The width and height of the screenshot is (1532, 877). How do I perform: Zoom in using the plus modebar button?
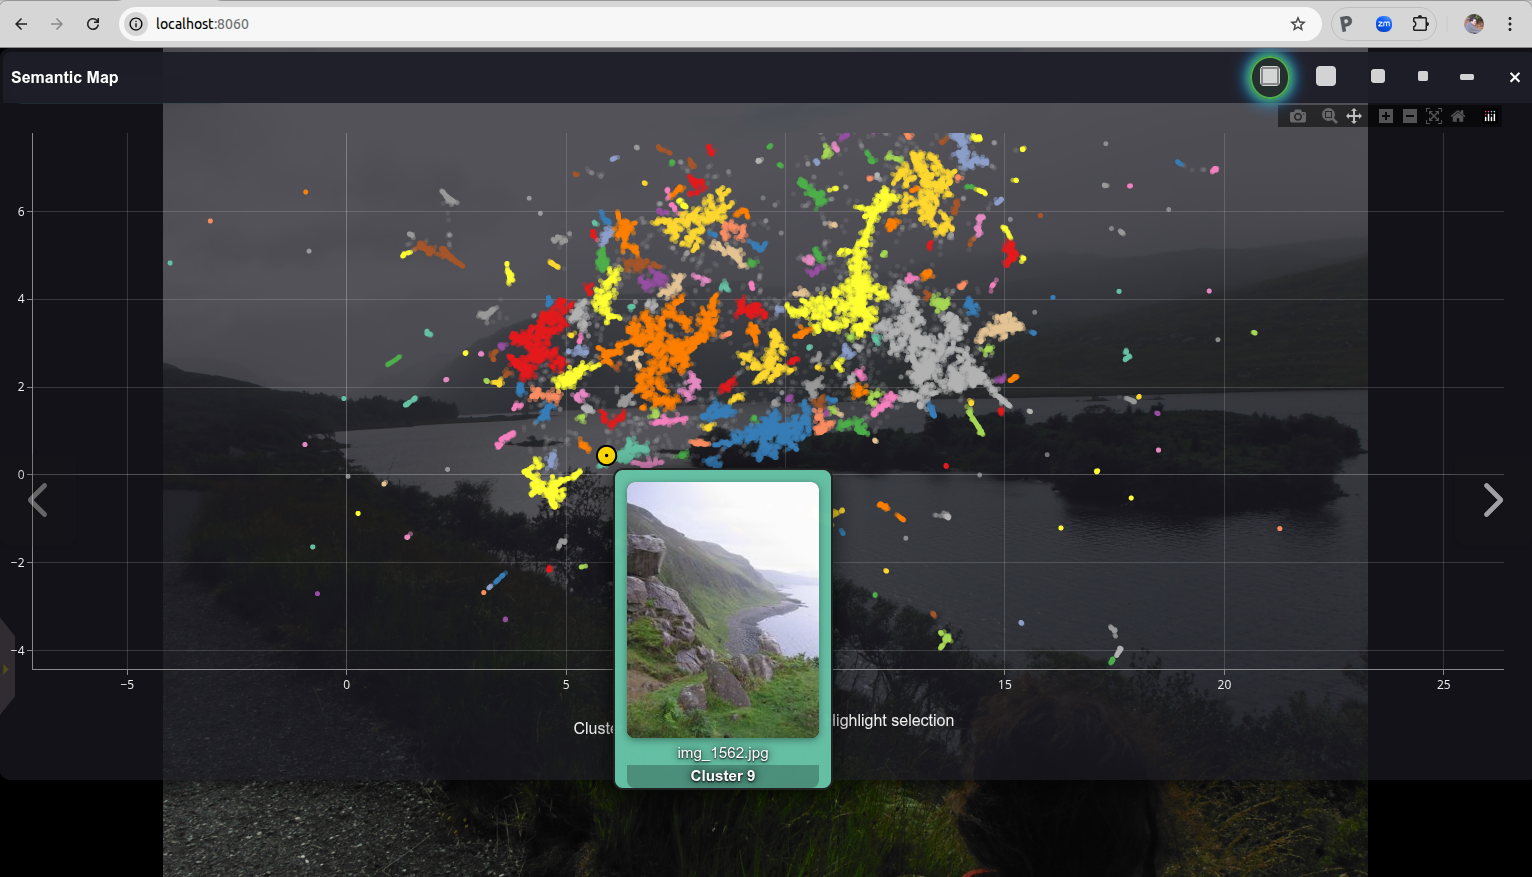(1385, 116)
